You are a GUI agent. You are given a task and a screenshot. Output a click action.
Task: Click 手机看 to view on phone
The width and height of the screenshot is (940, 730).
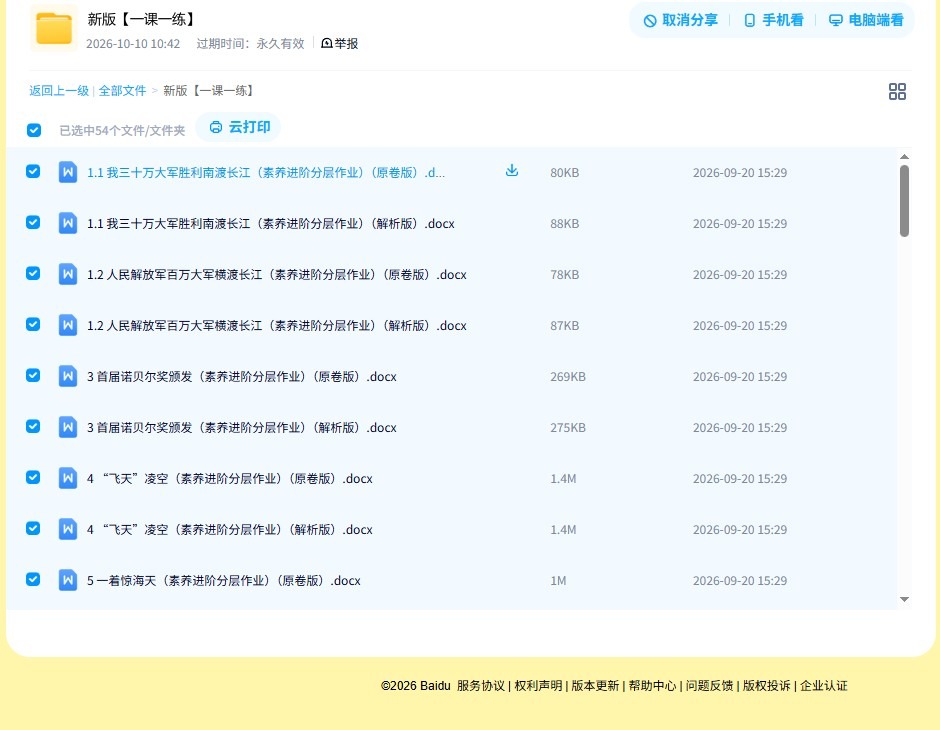pos(773,20)
